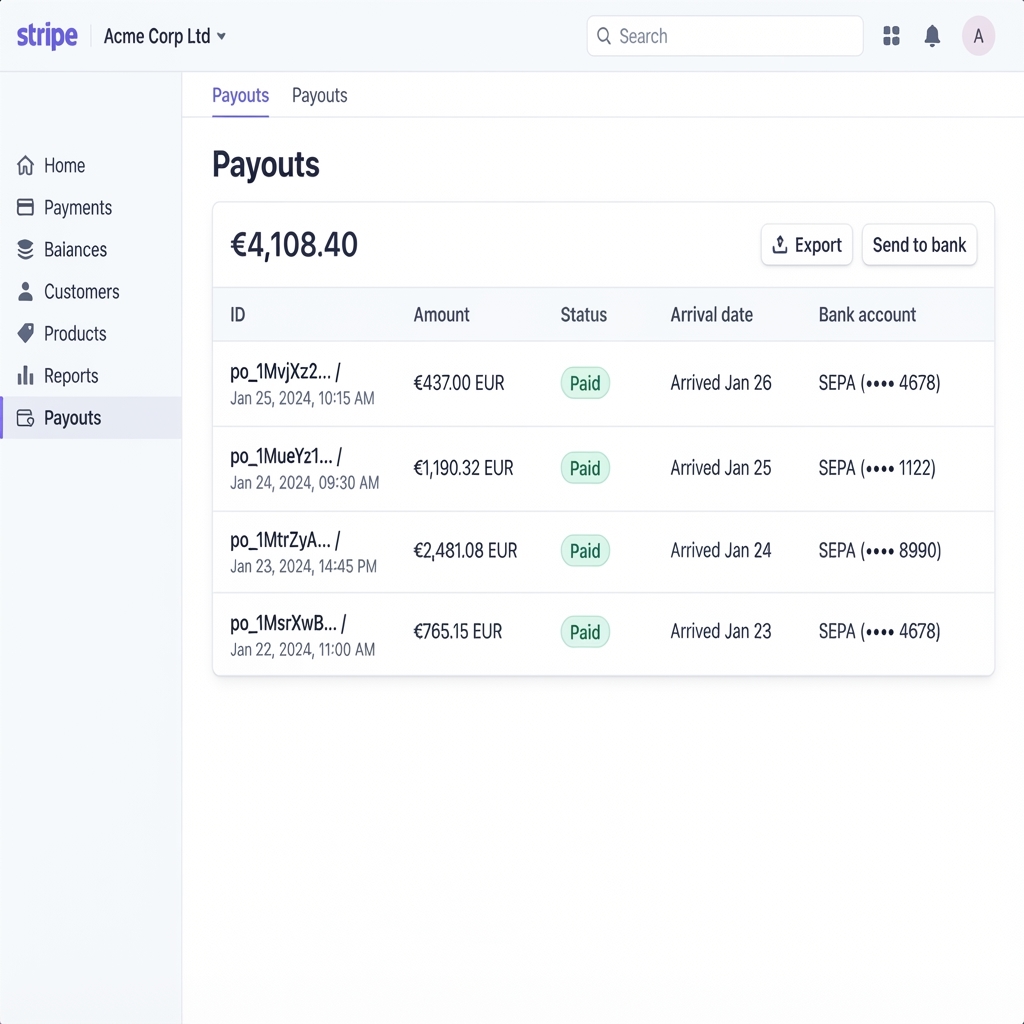Click the €765.15 EUR amount

[x=458, y=632]
